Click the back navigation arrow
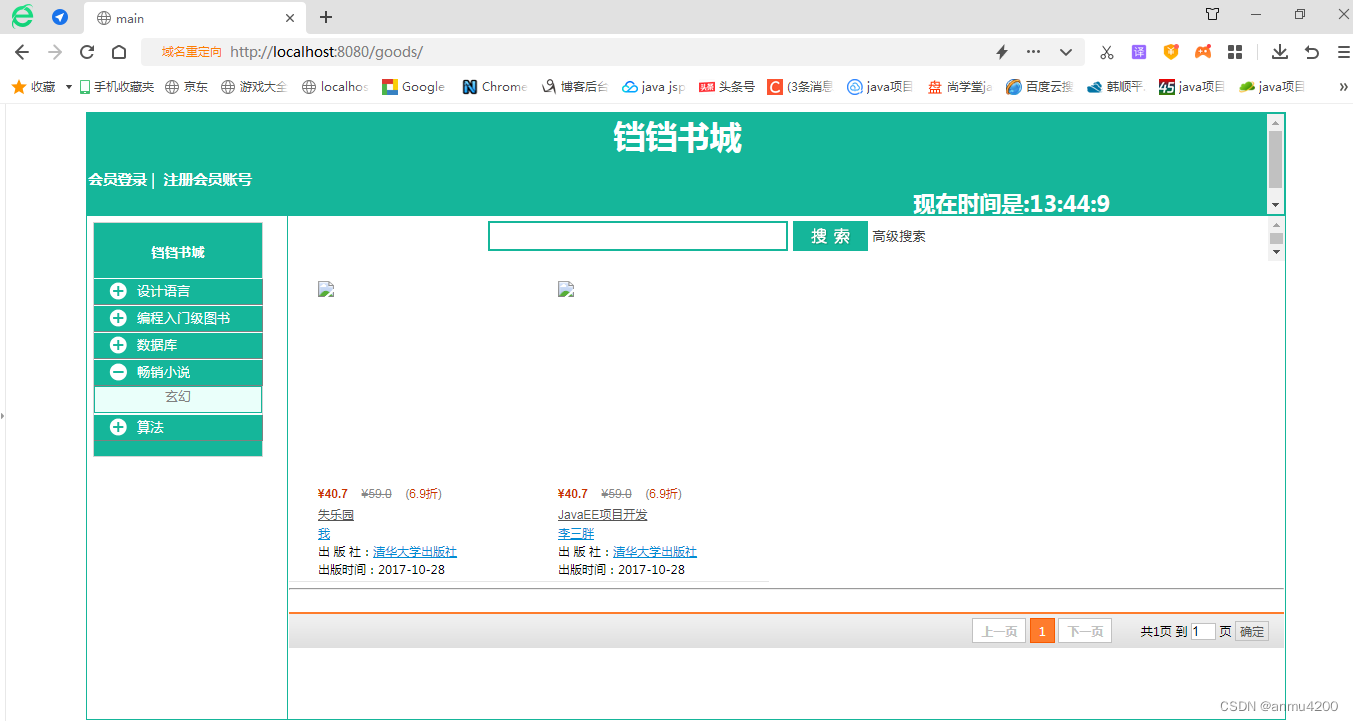 pyautogui.click(x=22, y=51)
